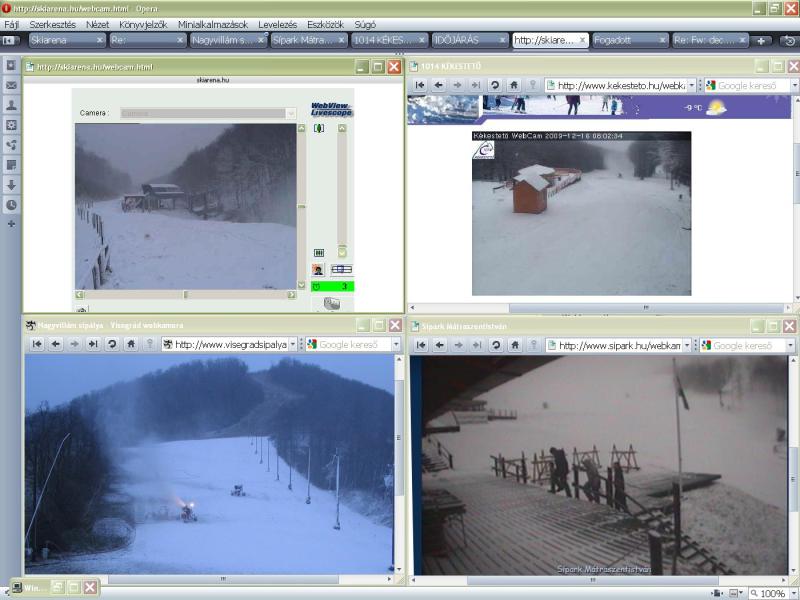Open the Mail panel in the sidebar
Screen dimensions: 800x600
pos(11,85)
